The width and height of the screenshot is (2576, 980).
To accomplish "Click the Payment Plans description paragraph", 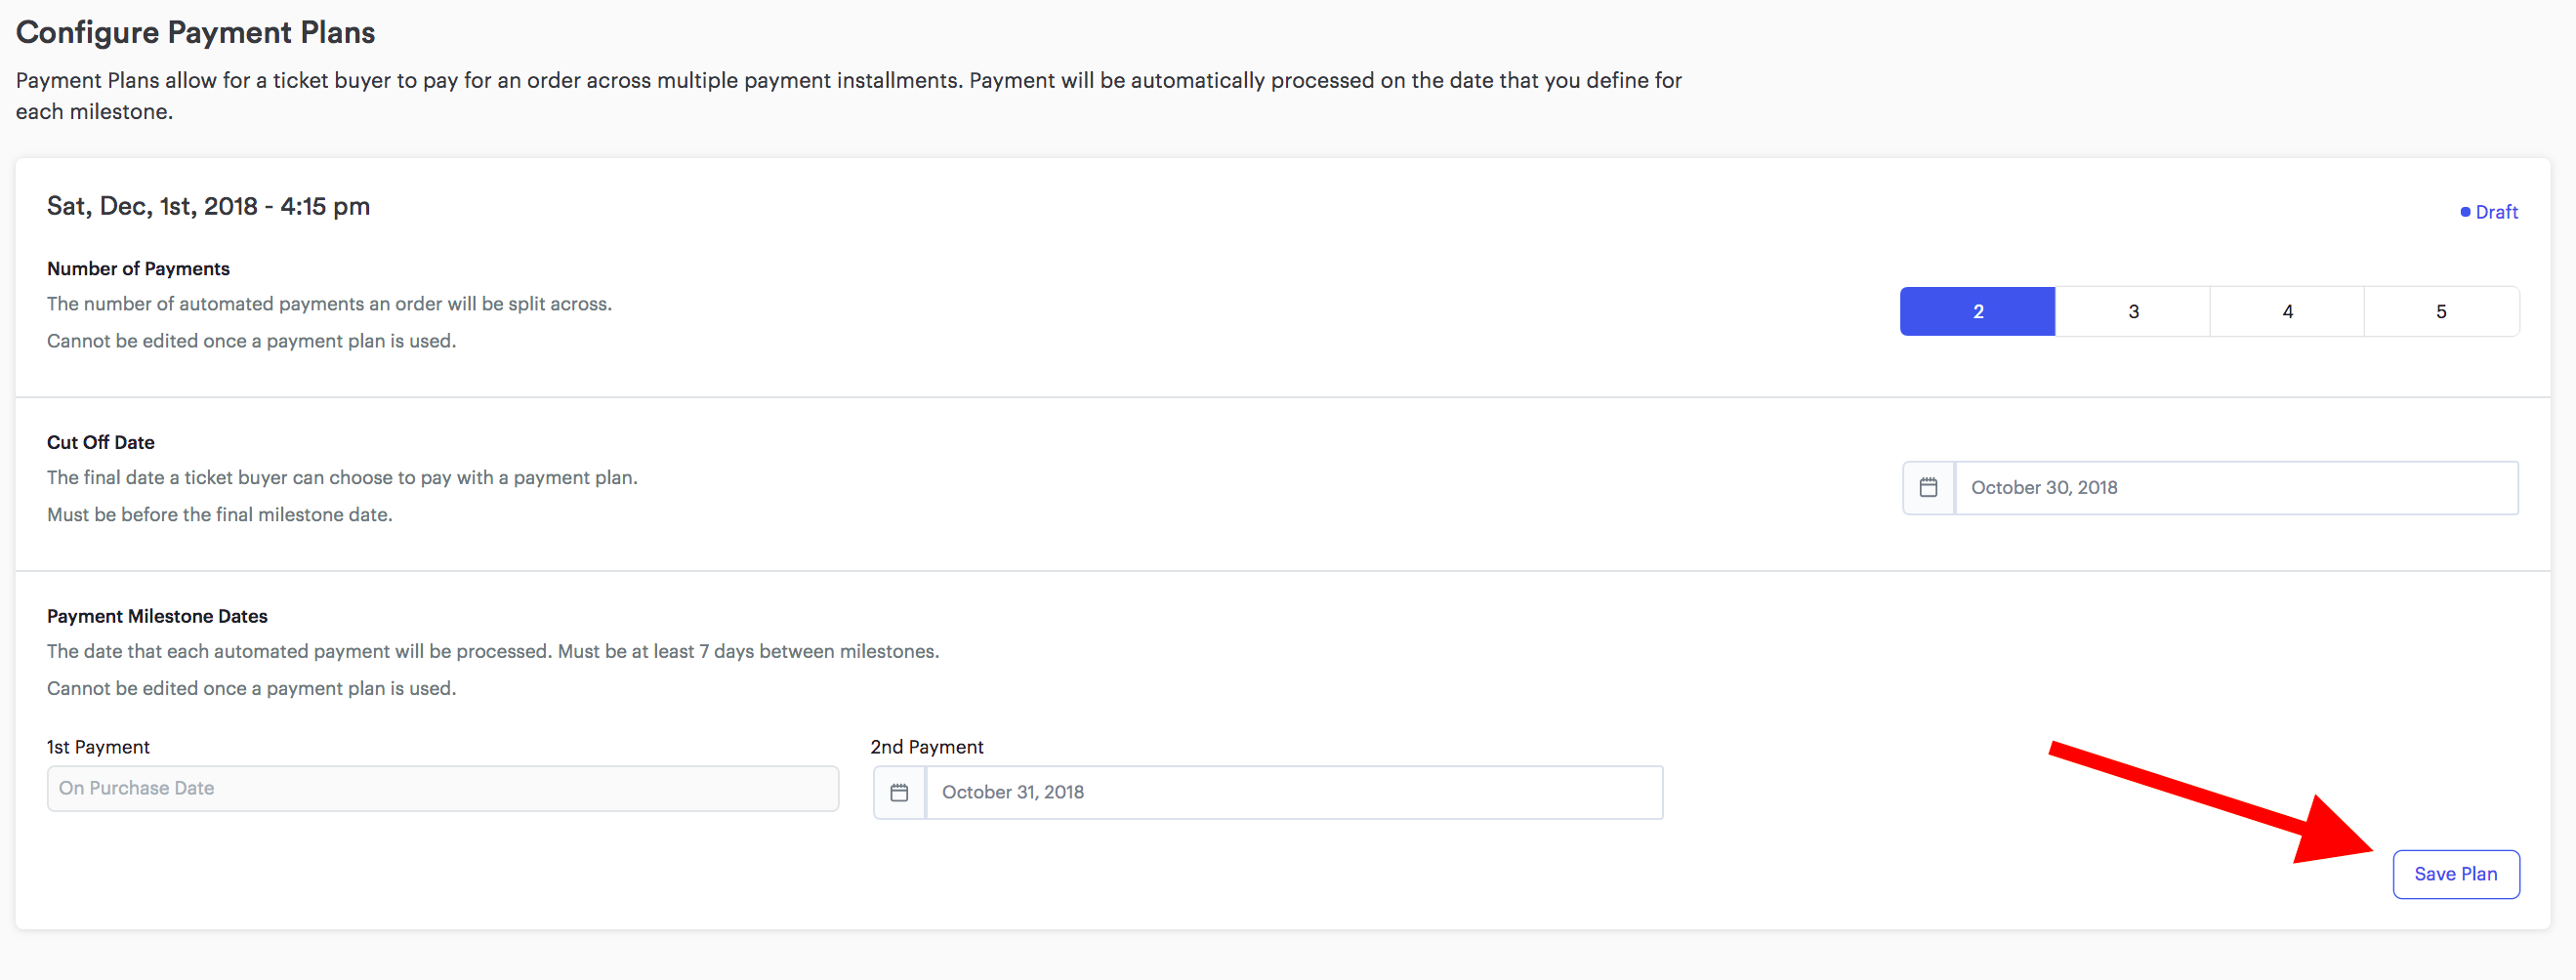I will tap(848, 96).
